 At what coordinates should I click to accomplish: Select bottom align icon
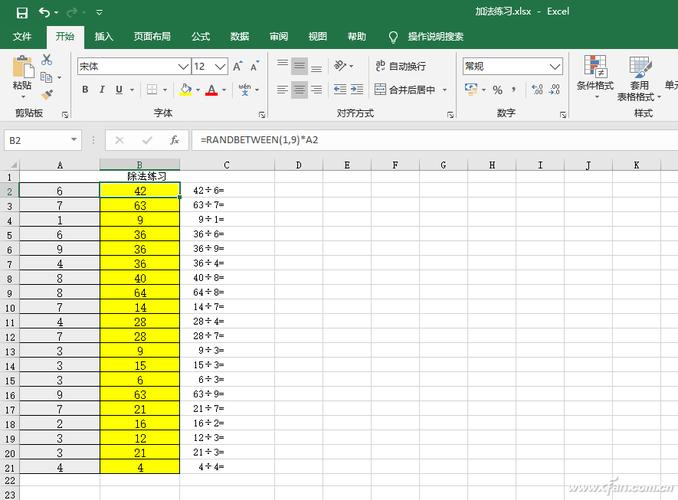pyautogui.click(x=317, y=66)
